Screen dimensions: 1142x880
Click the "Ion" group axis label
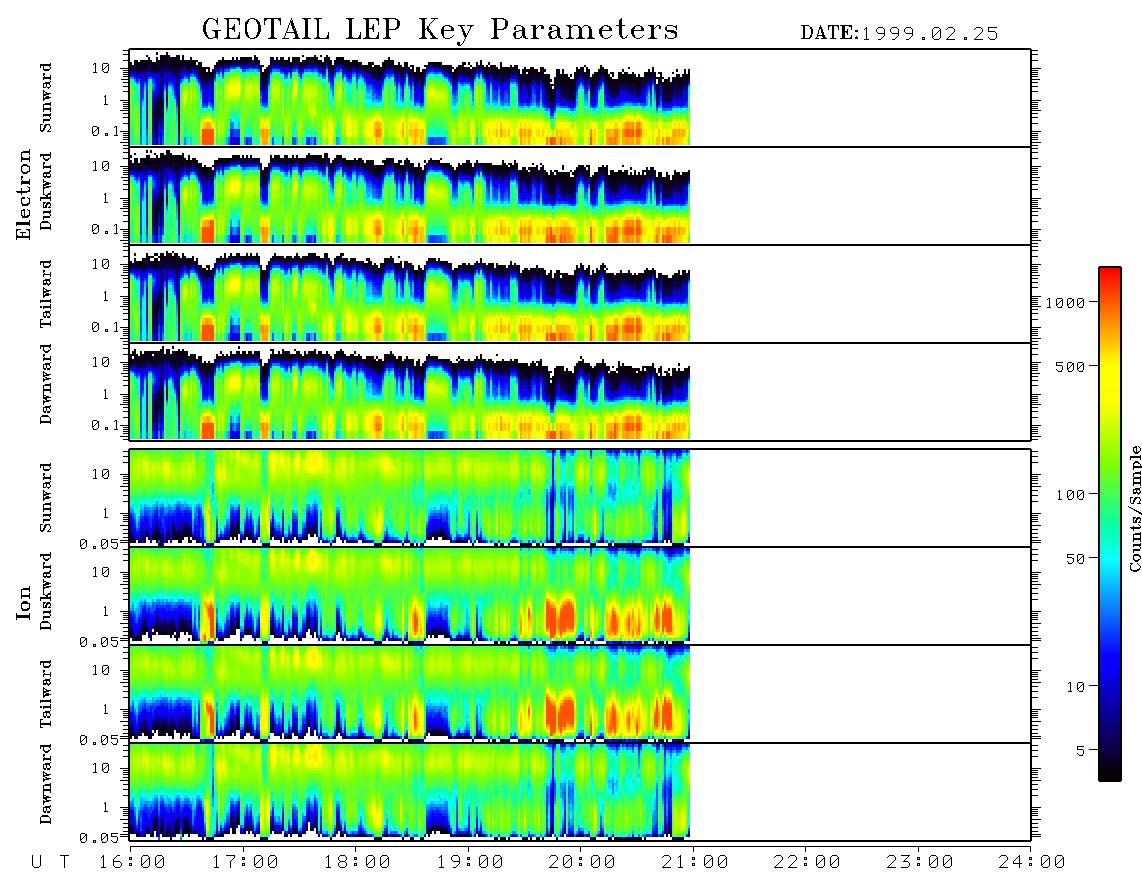pyautogui.click(x=24, y=602)
